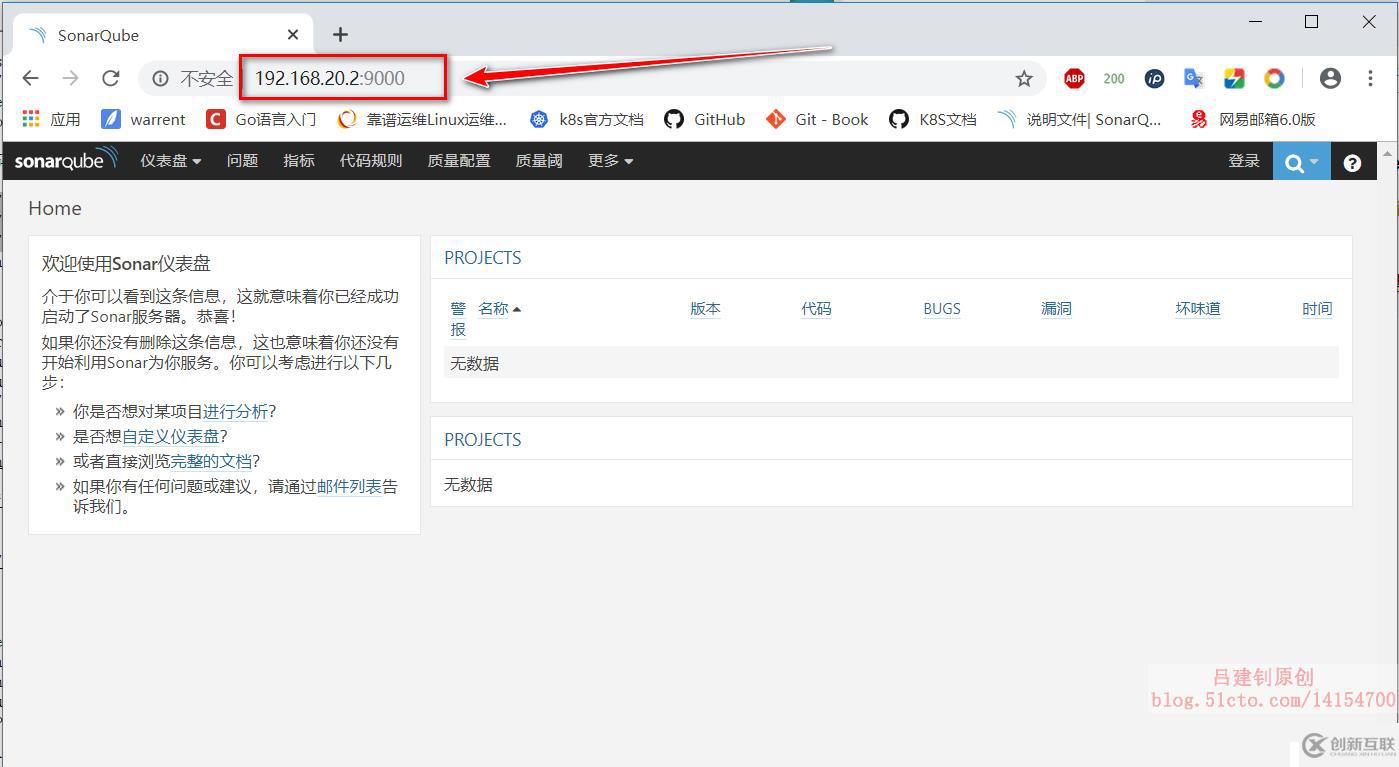
Task: Sort projects by BUGS column
Action: coord(942,309)
